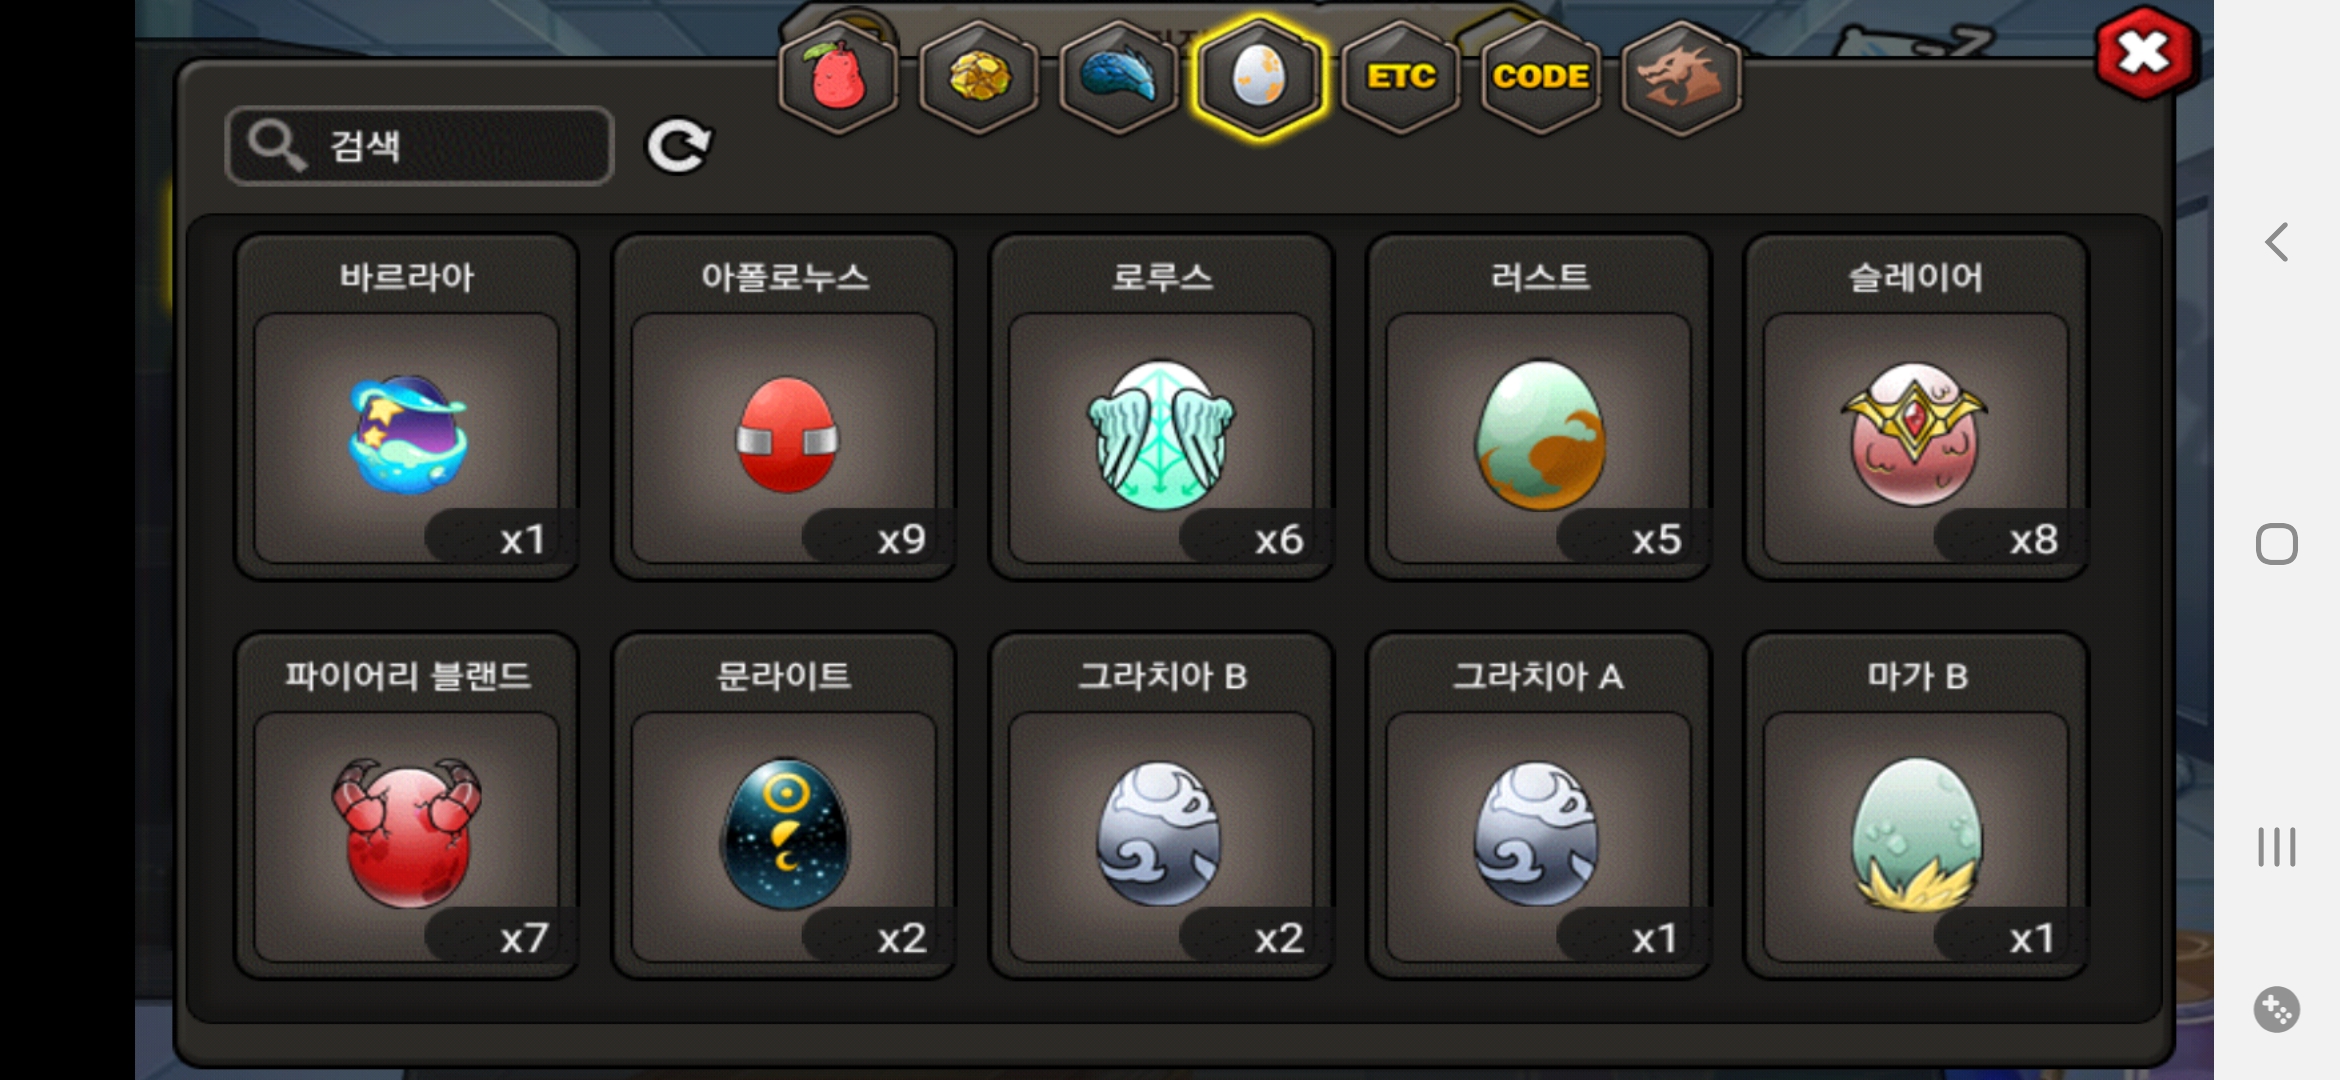Viewport: 2340px width, 1080px height.
Task: Tap the gamepad icon in navigation bar
Action: (2276, 1010)
